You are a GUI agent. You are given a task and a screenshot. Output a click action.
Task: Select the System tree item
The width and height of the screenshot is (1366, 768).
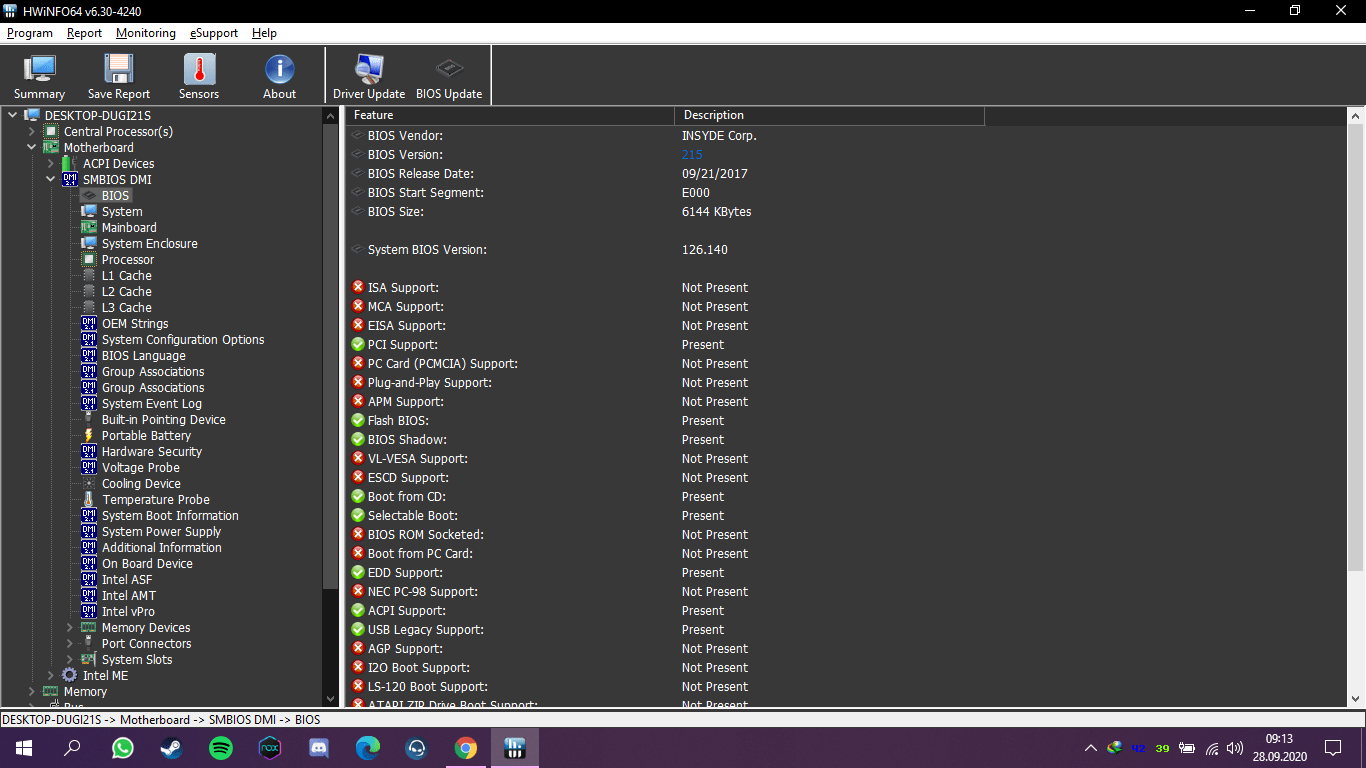point(122,211)
